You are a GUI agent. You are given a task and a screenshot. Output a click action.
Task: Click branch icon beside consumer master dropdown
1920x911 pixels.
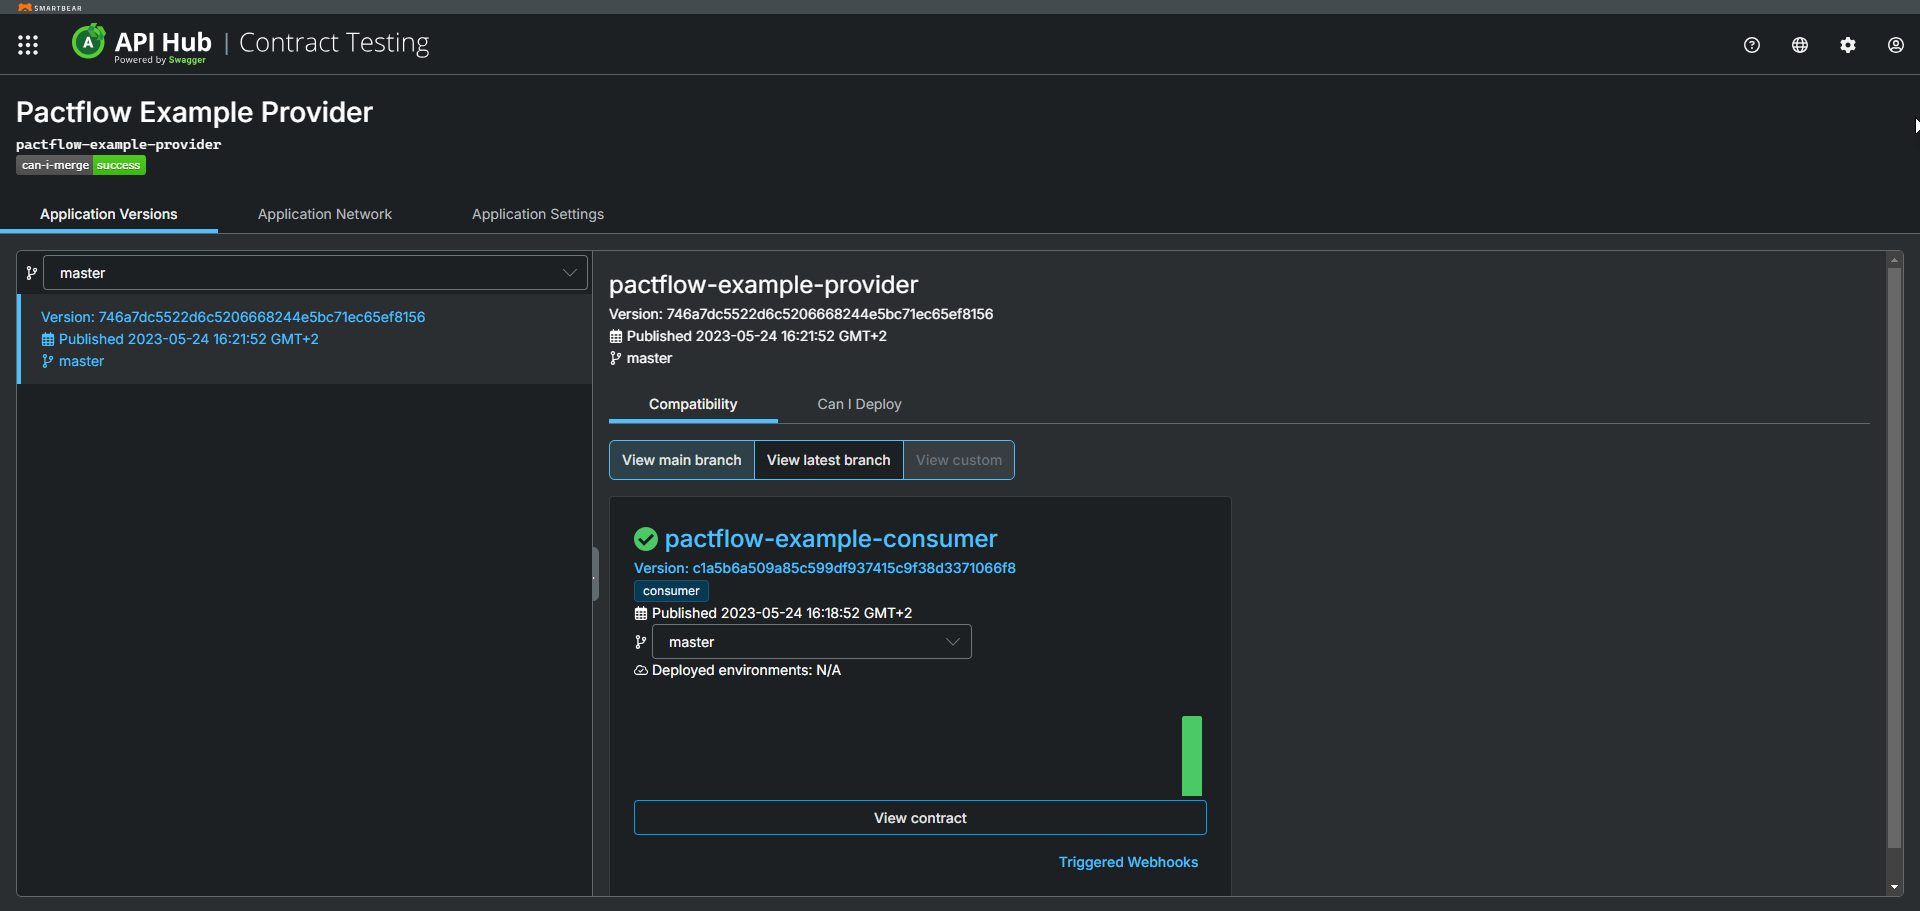click(641, 642)
